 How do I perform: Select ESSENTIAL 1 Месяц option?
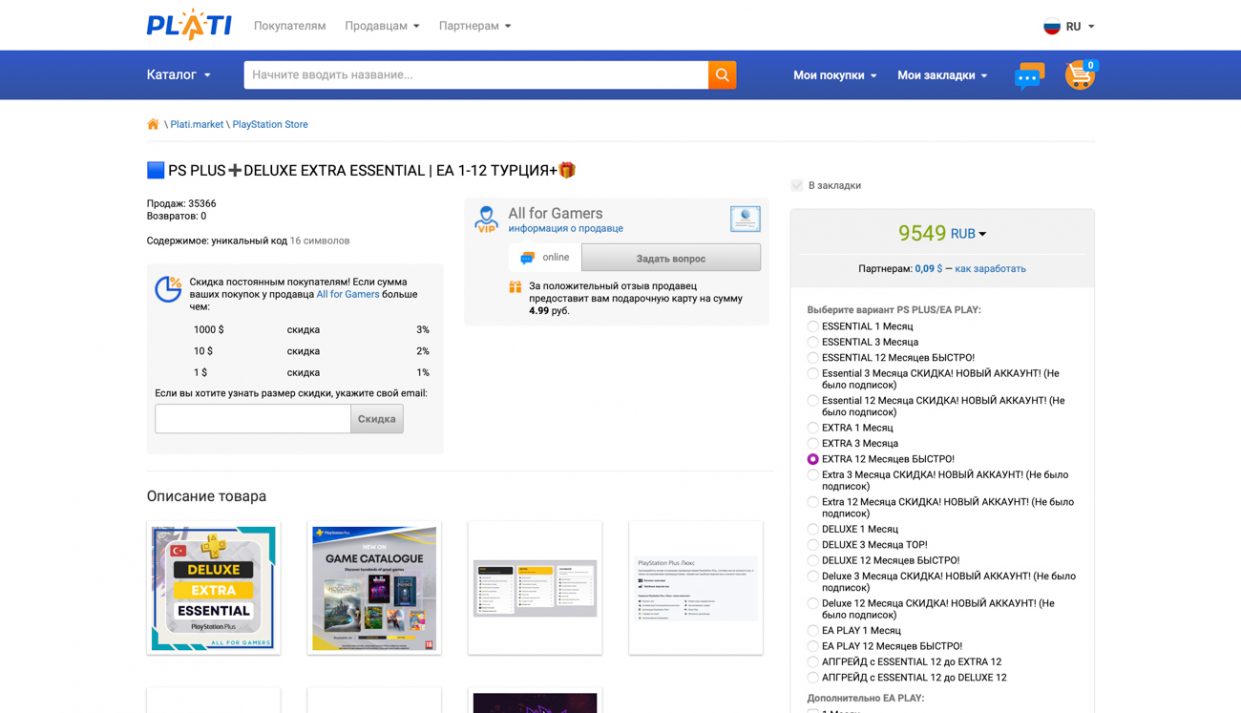click(x=813, y=327)
